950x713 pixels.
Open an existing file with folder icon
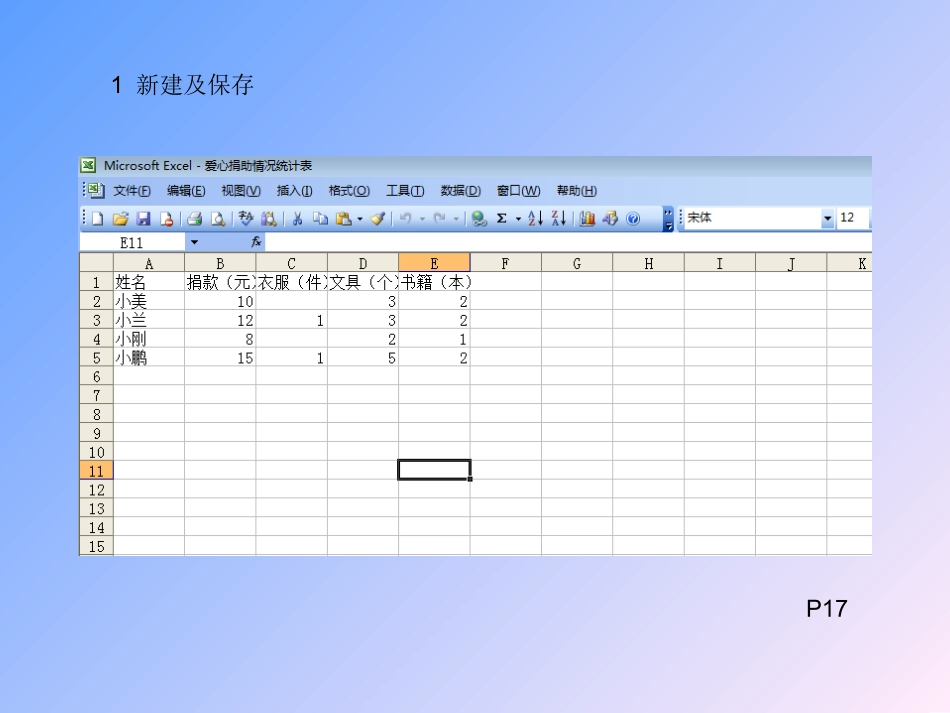[121, 219]
